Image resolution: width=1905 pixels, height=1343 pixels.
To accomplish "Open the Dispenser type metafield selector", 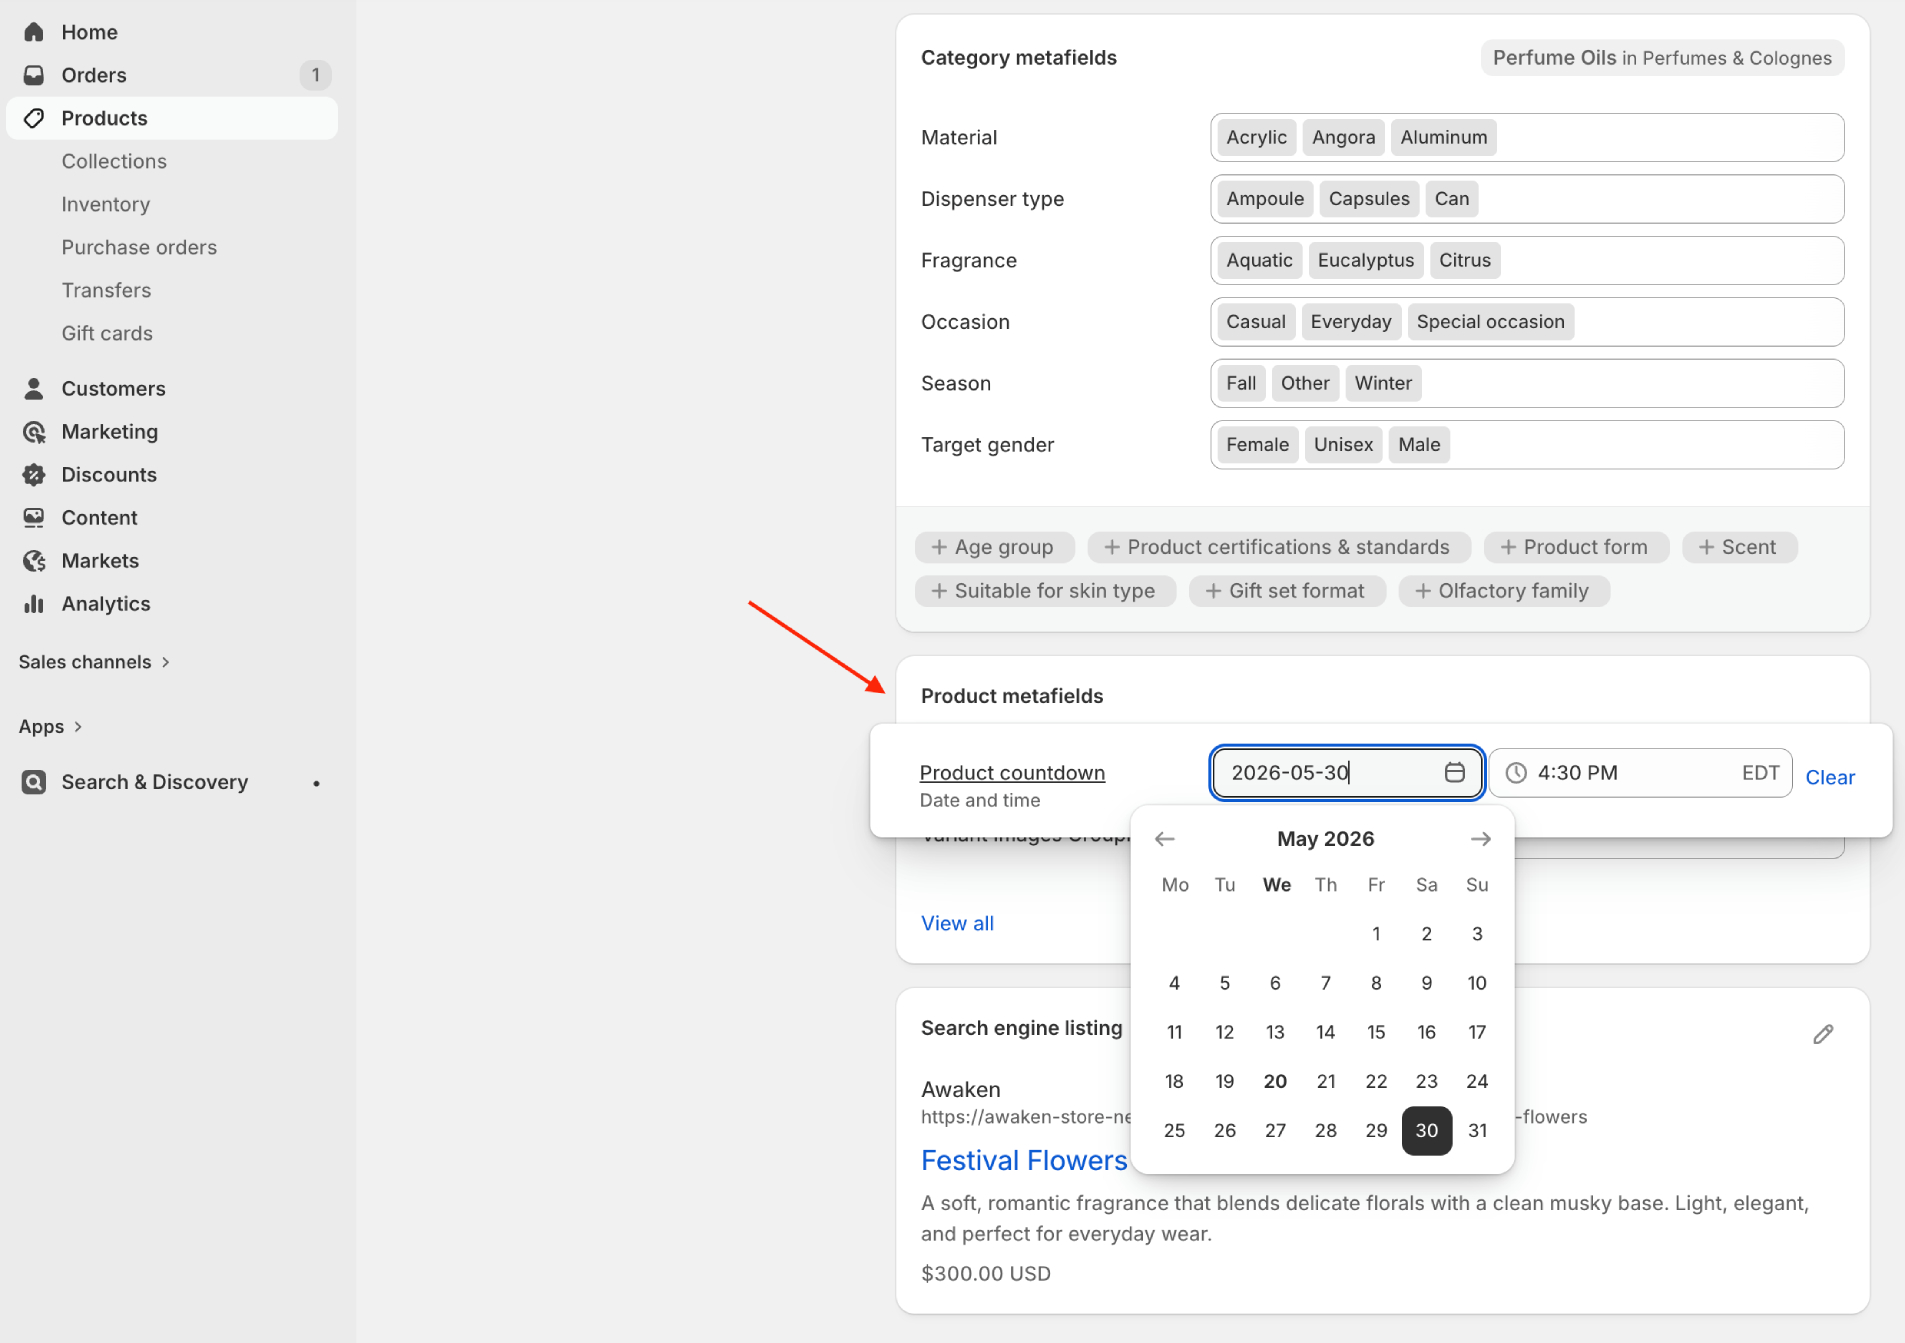I will pyautogui.click(x=1526, y=199).
